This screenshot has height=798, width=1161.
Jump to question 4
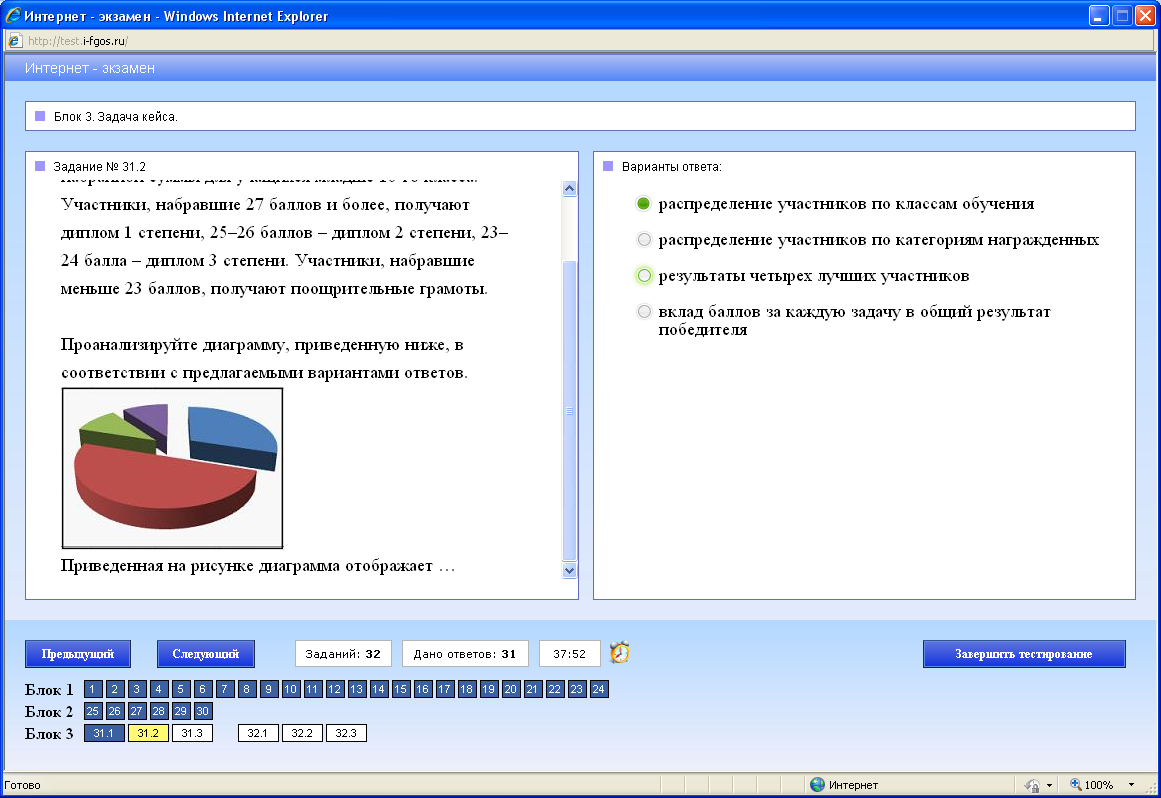pos(158,689)
